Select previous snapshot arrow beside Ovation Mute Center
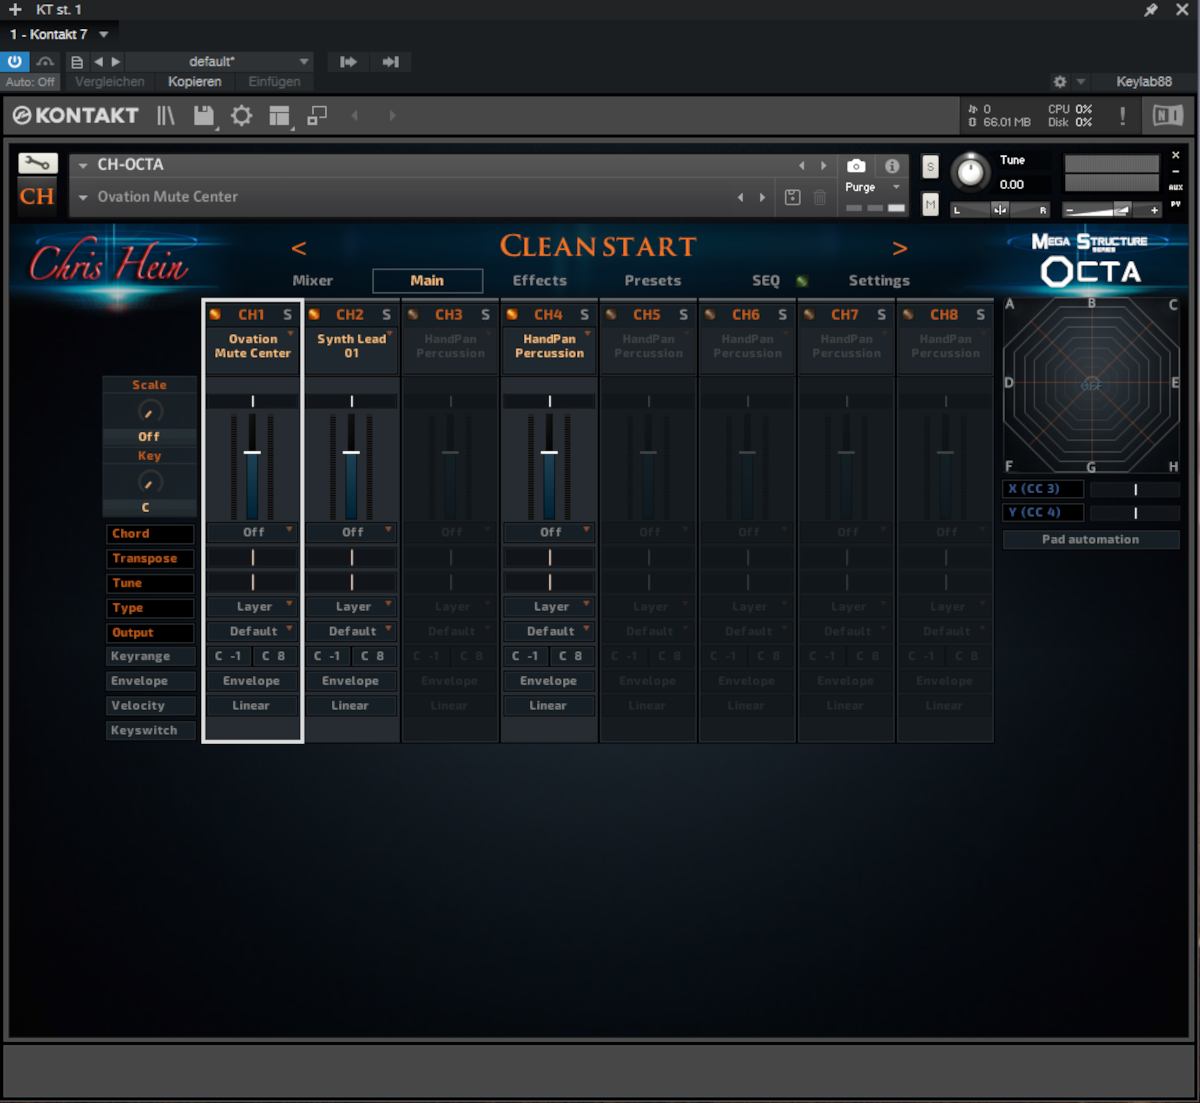Viewport: 1200px width, 1103px height. pyautogui.click(x=741, y=197)
